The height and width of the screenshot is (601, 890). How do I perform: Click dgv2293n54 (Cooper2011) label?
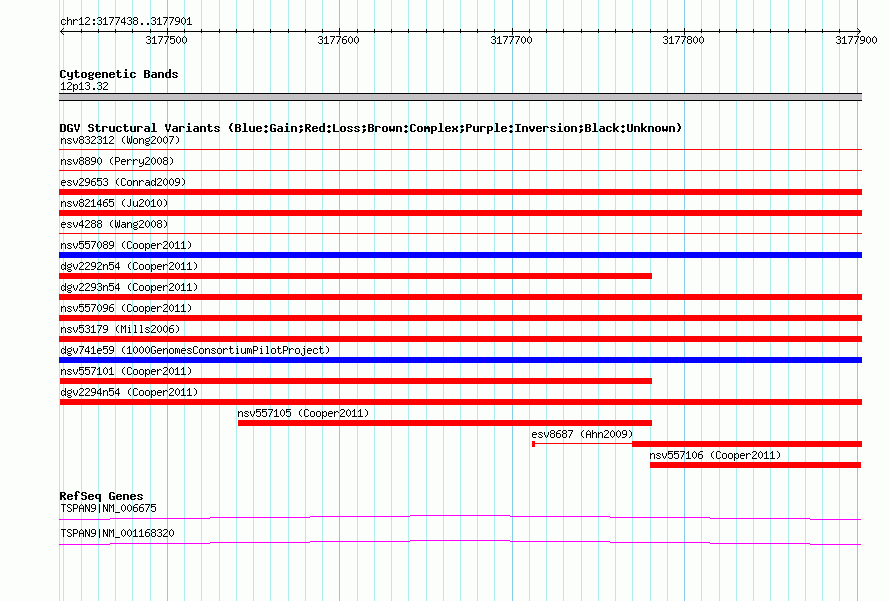(129, 287)
